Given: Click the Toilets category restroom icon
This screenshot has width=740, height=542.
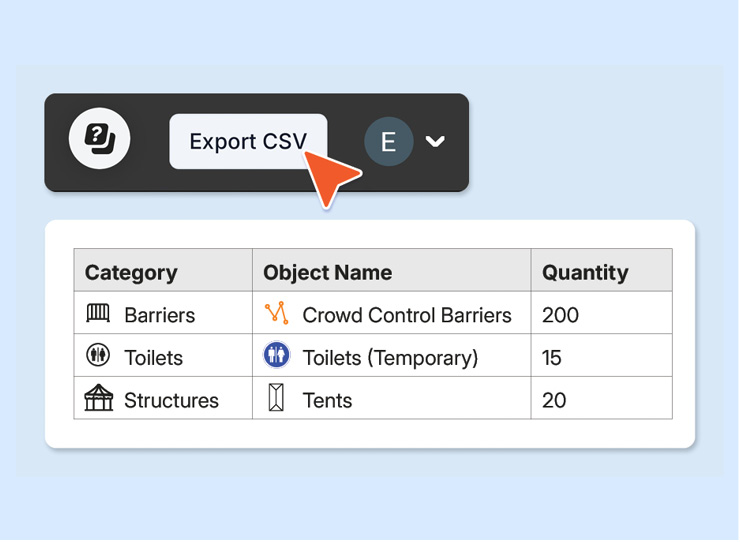Looking at the screenshot, I should (98, 355).
